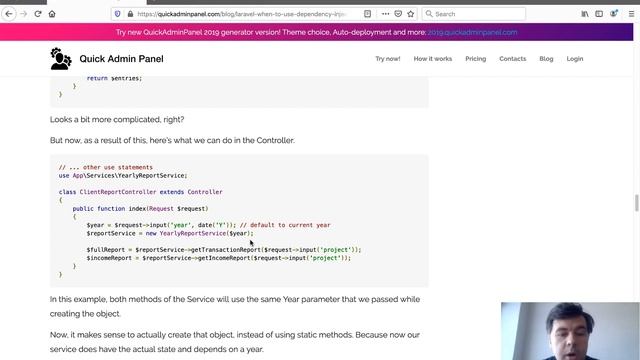The width and height of the screenshot is (640, 360).
Task: Open the Contacts nav item
Action: coord(513,59)
